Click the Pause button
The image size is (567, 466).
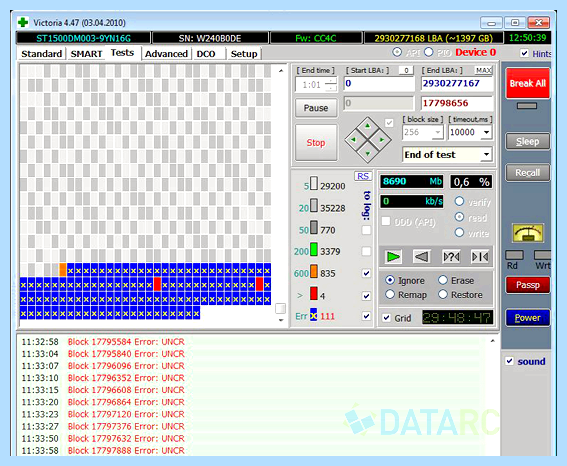point(316,108)
